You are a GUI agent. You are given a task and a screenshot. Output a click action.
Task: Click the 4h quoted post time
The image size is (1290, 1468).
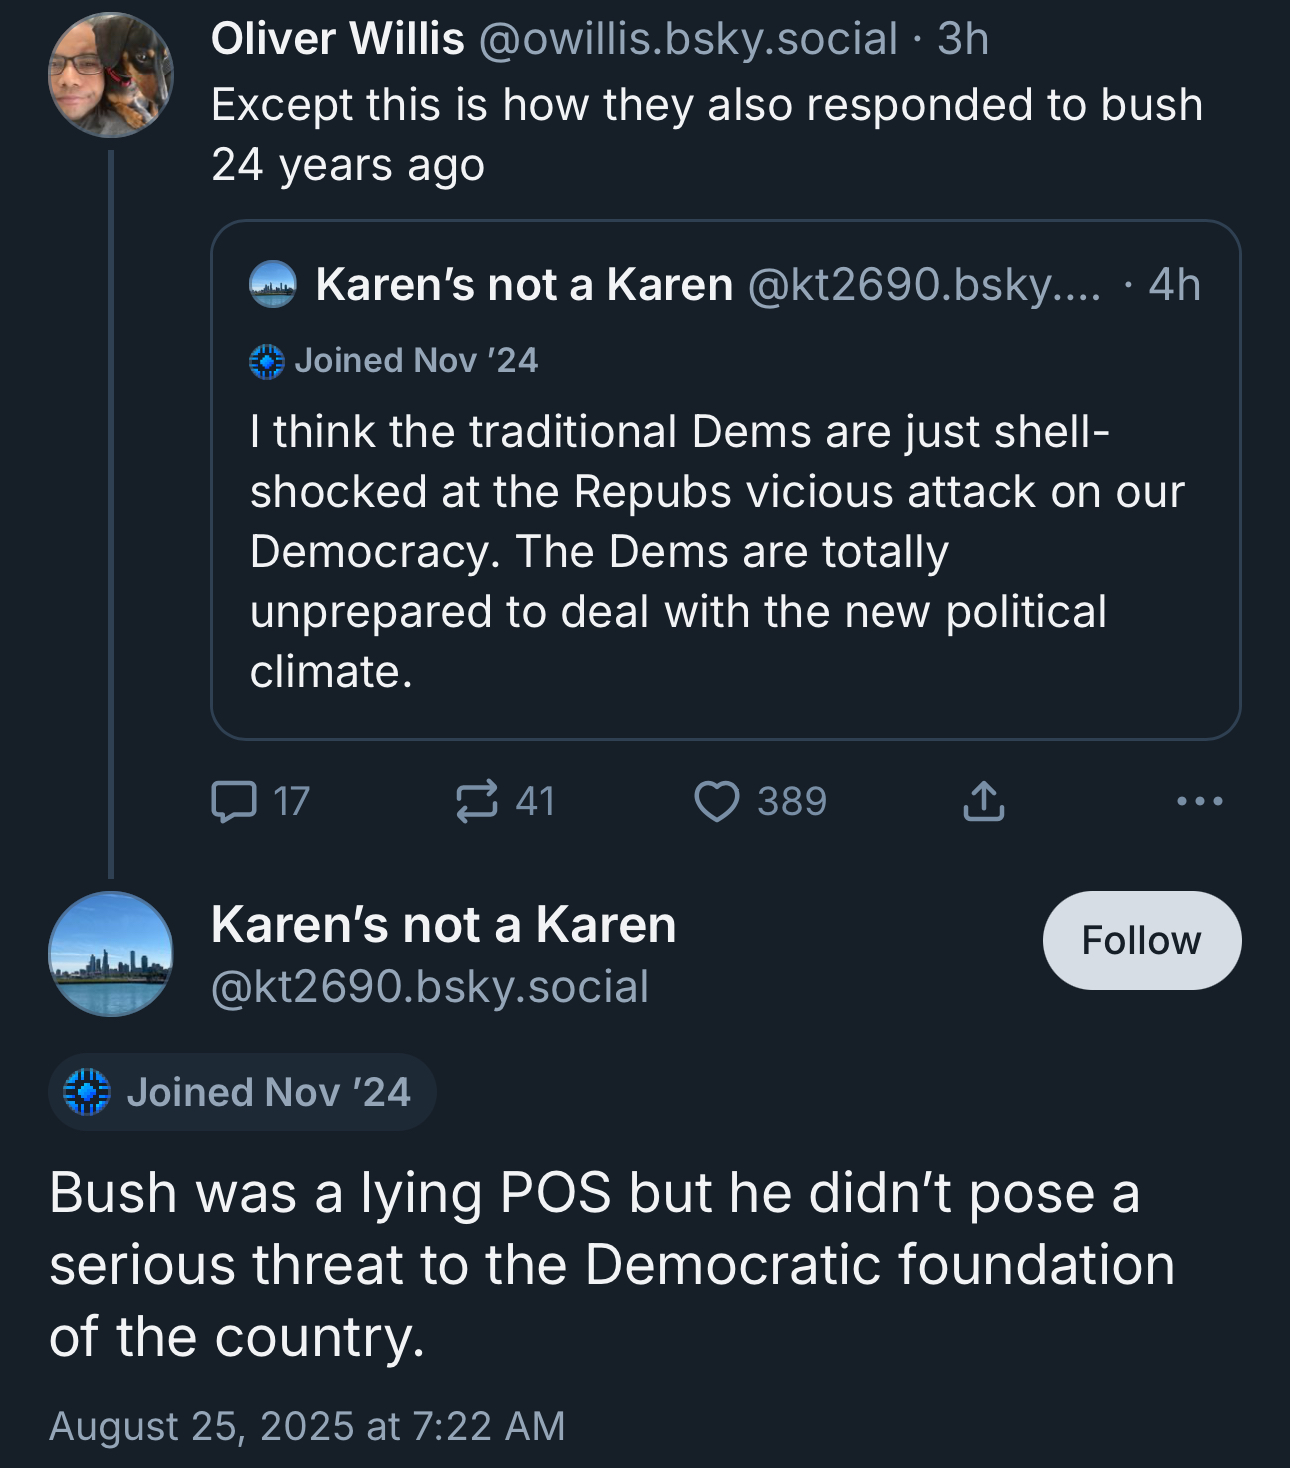[1174, 285]
